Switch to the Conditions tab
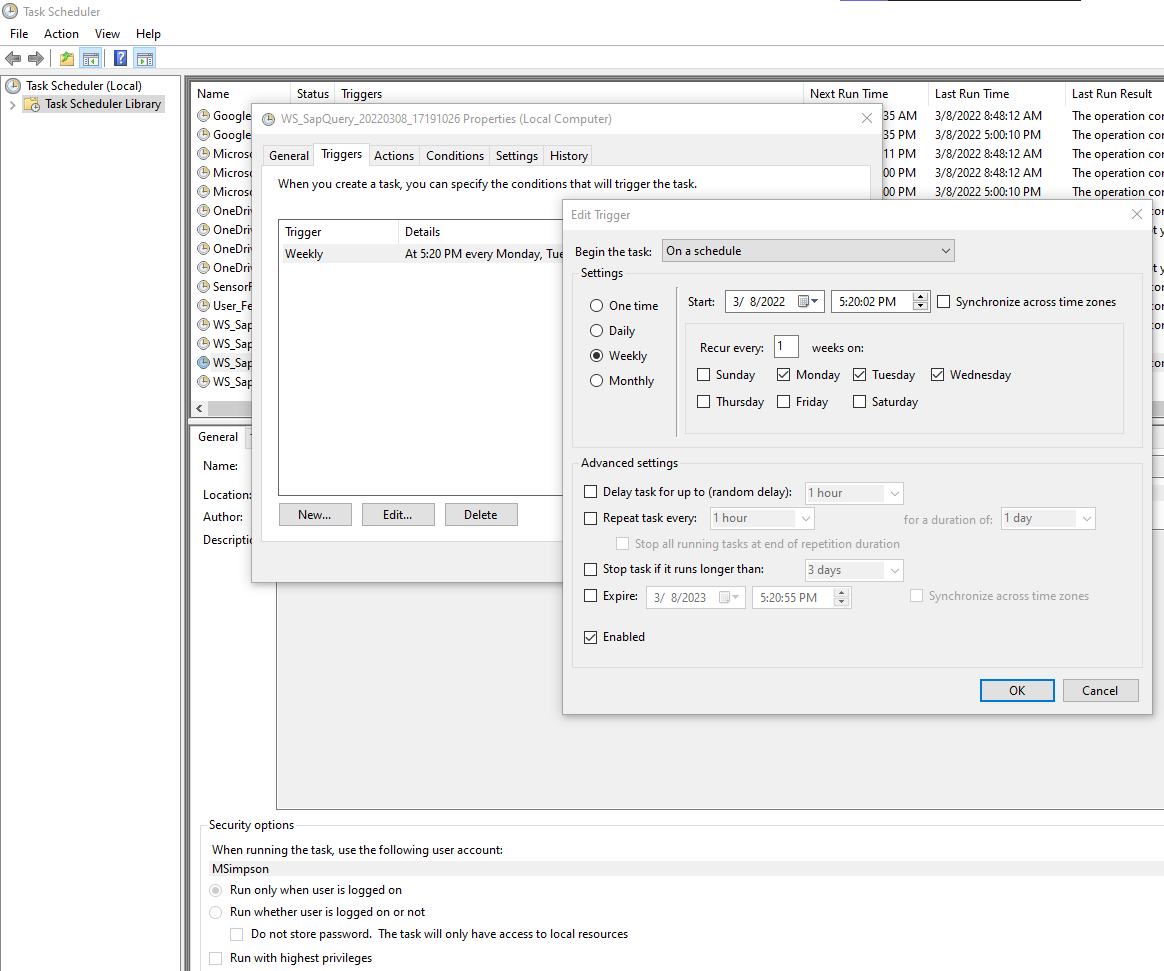1164x971 pixels. (454, 155)
